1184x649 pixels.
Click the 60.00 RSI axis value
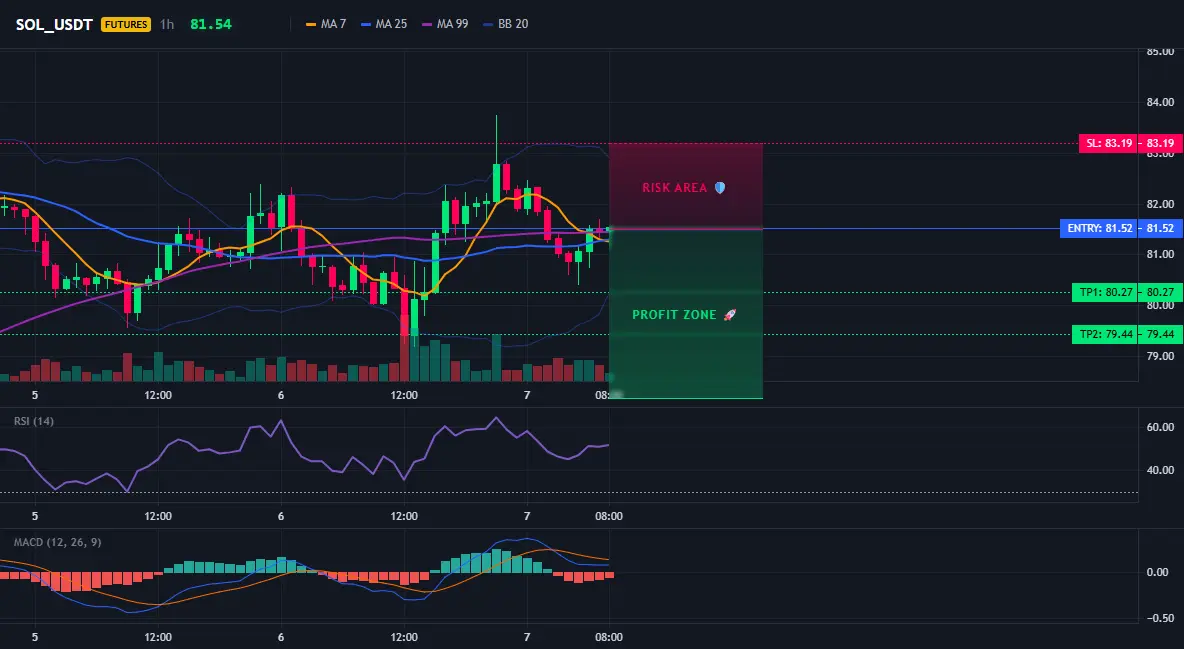(1161, 427)
